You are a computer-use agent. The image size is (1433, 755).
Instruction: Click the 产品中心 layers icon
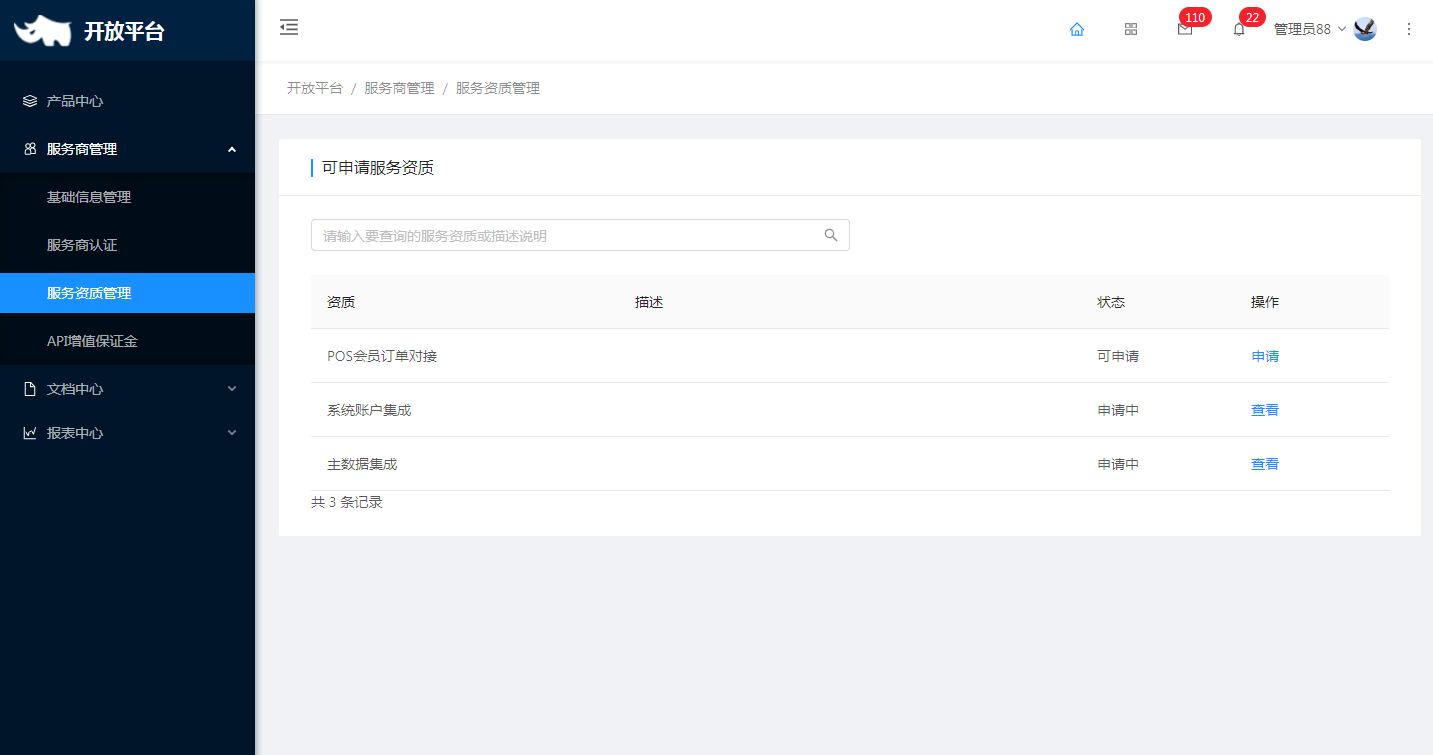30,101
